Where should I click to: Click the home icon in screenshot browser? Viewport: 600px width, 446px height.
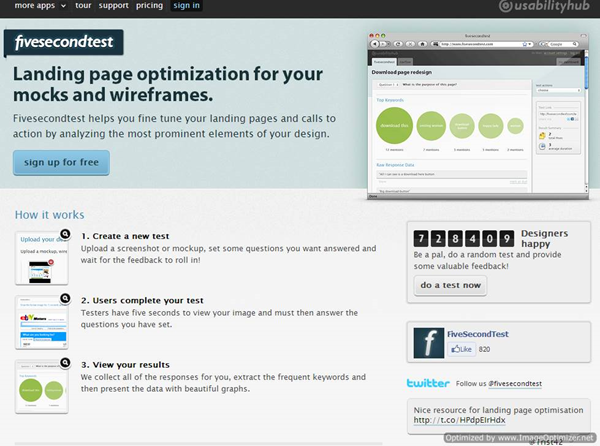tap(422, 44)
